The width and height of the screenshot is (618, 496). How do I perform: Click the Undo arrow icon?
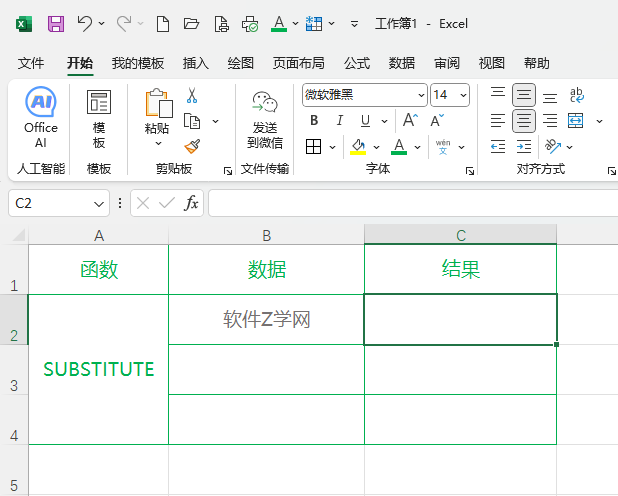tap(84, 24)
